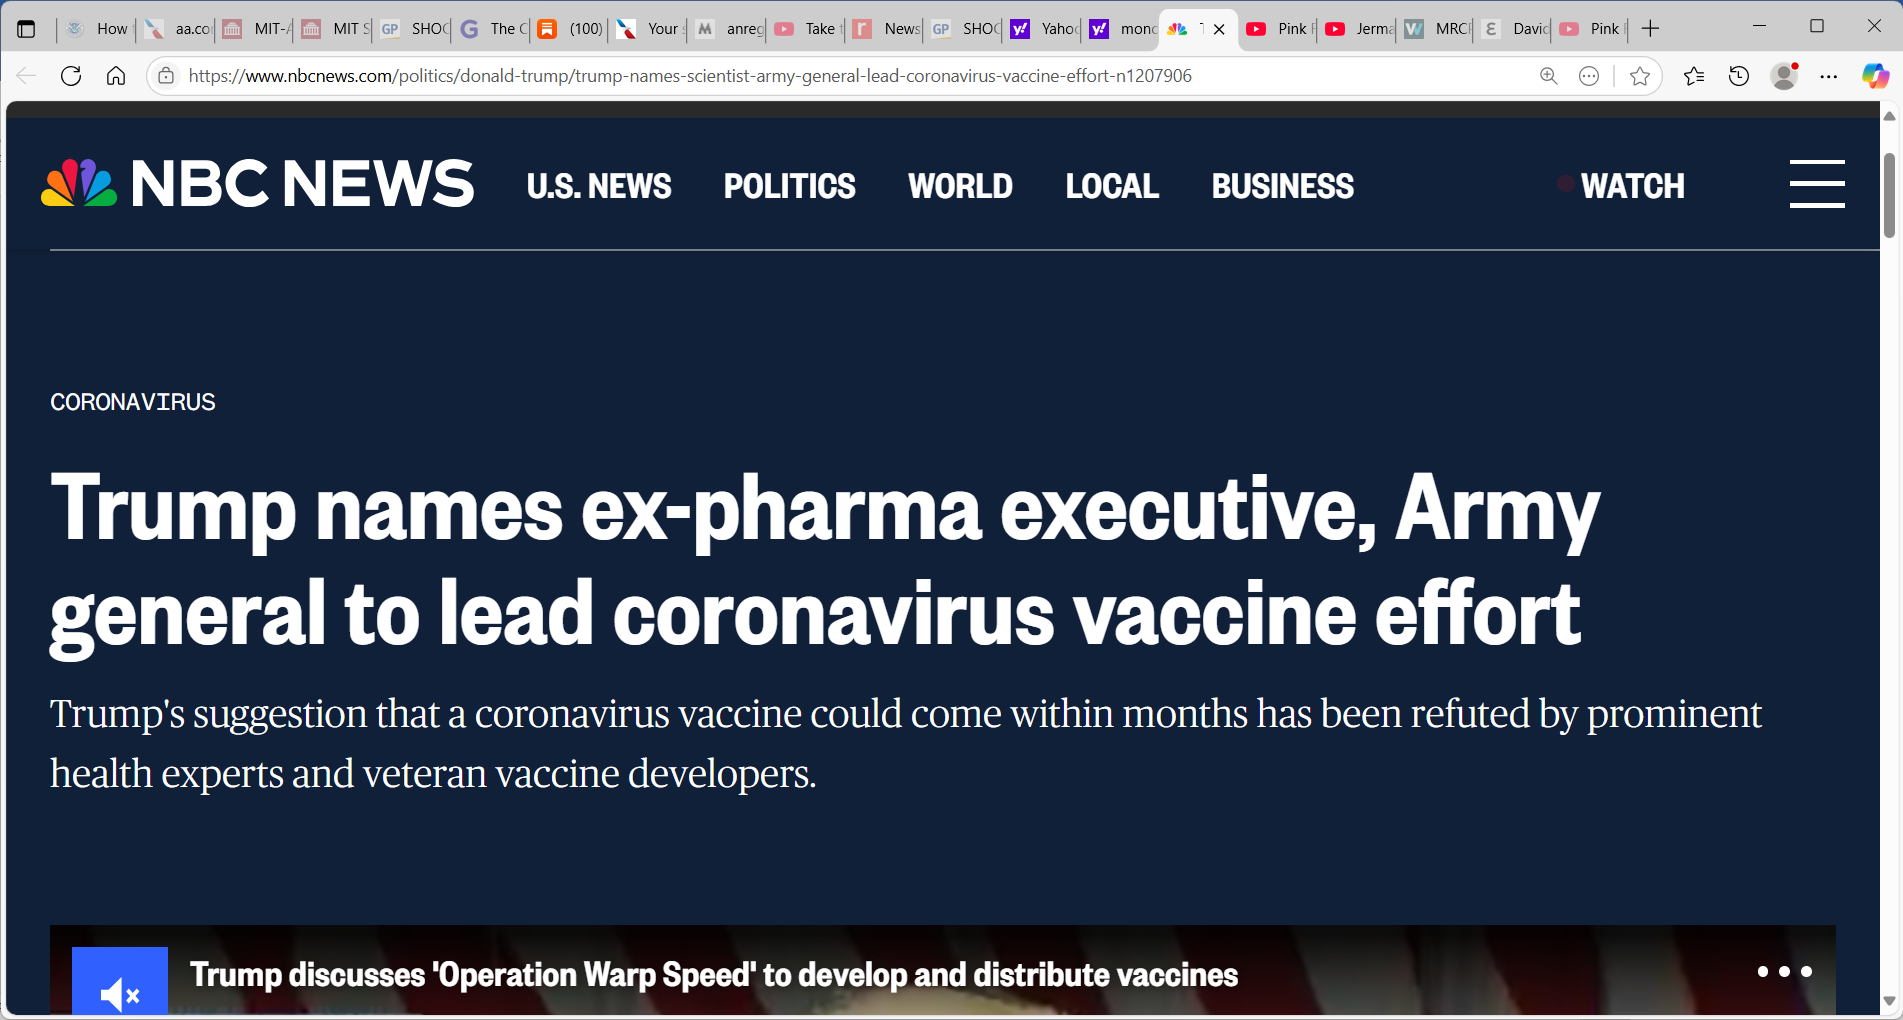
Task: Open the user profile avatar
Action: point(1784,76)
